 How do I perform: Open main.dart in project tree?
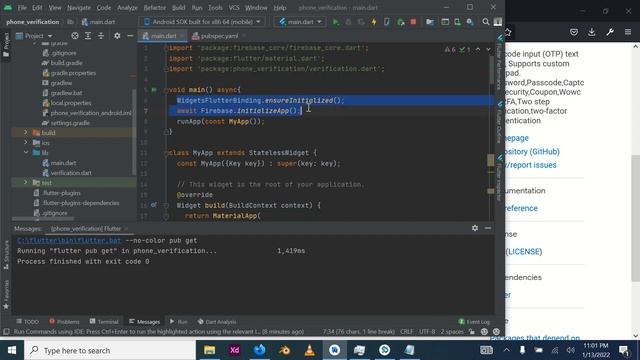[63, 162]
